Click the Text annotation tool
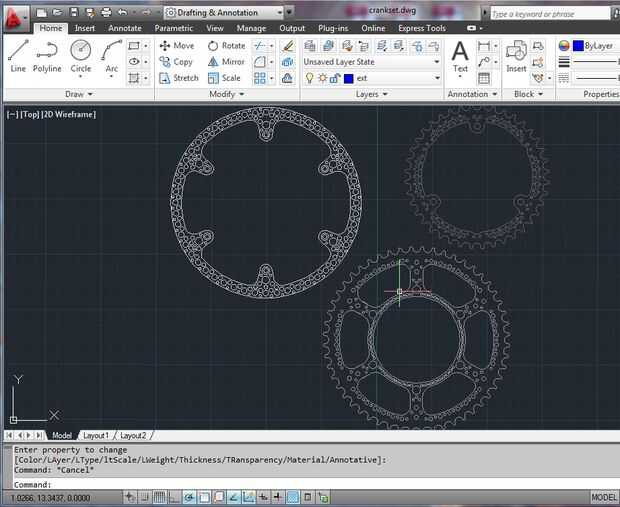Viewport: 620px width, 507px height. tap(460, 57)
